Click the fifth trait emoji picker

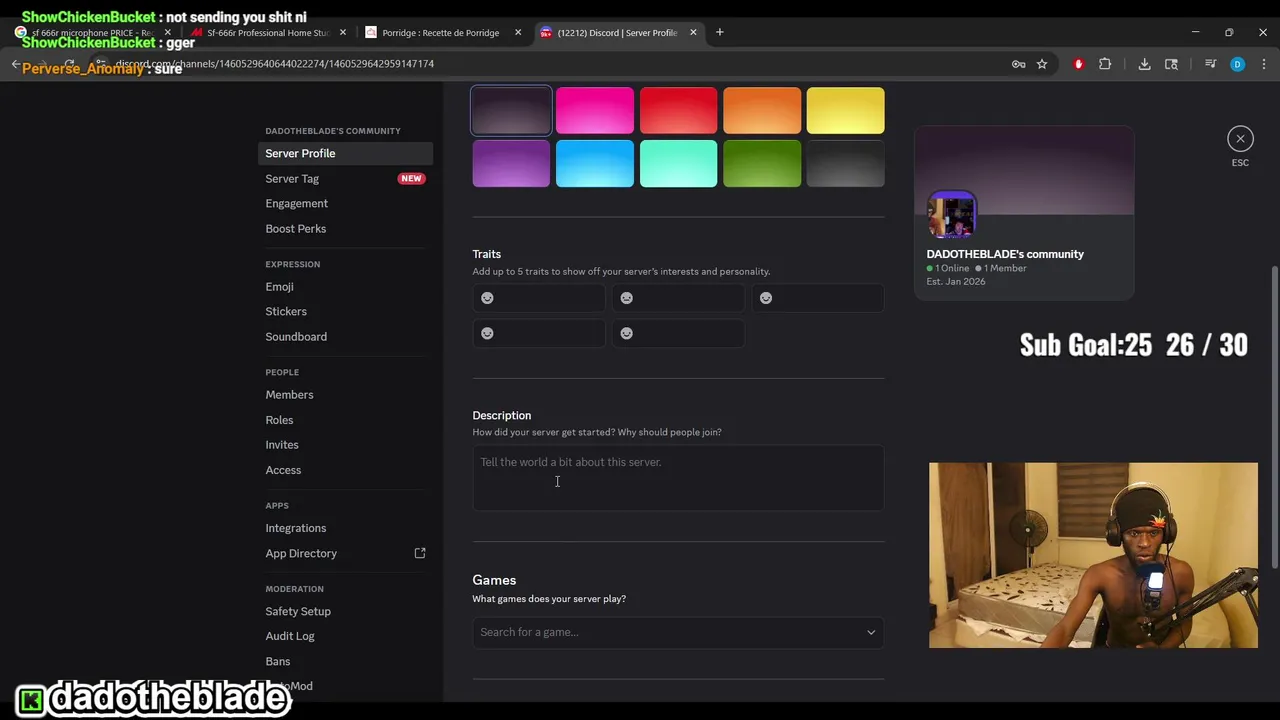626,333
